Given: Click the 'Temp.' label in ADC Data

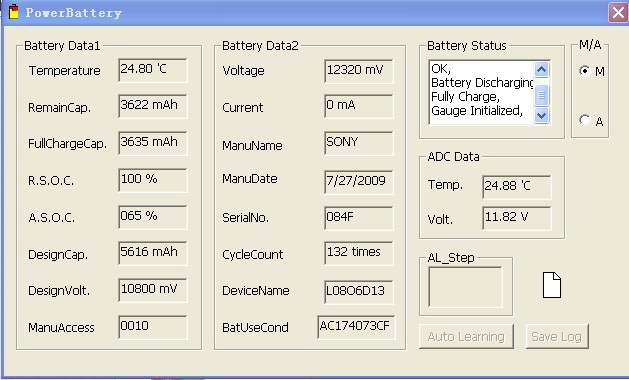Looking at the screenshot, I should tap(445, 185).
